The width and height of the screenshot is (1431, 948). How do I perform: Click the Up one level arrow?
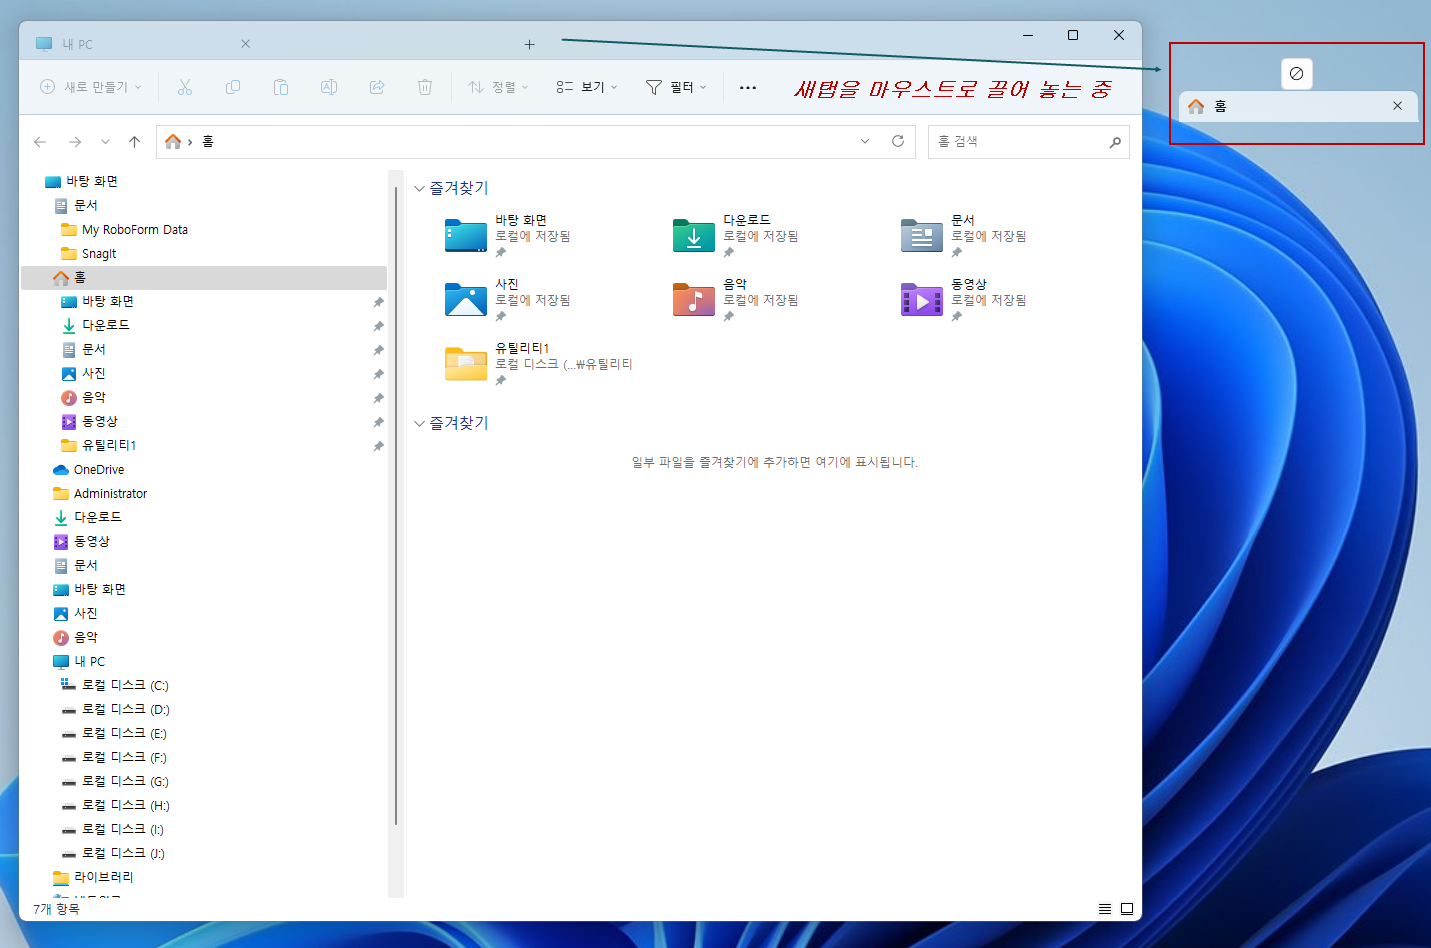[x=135, y=142]
